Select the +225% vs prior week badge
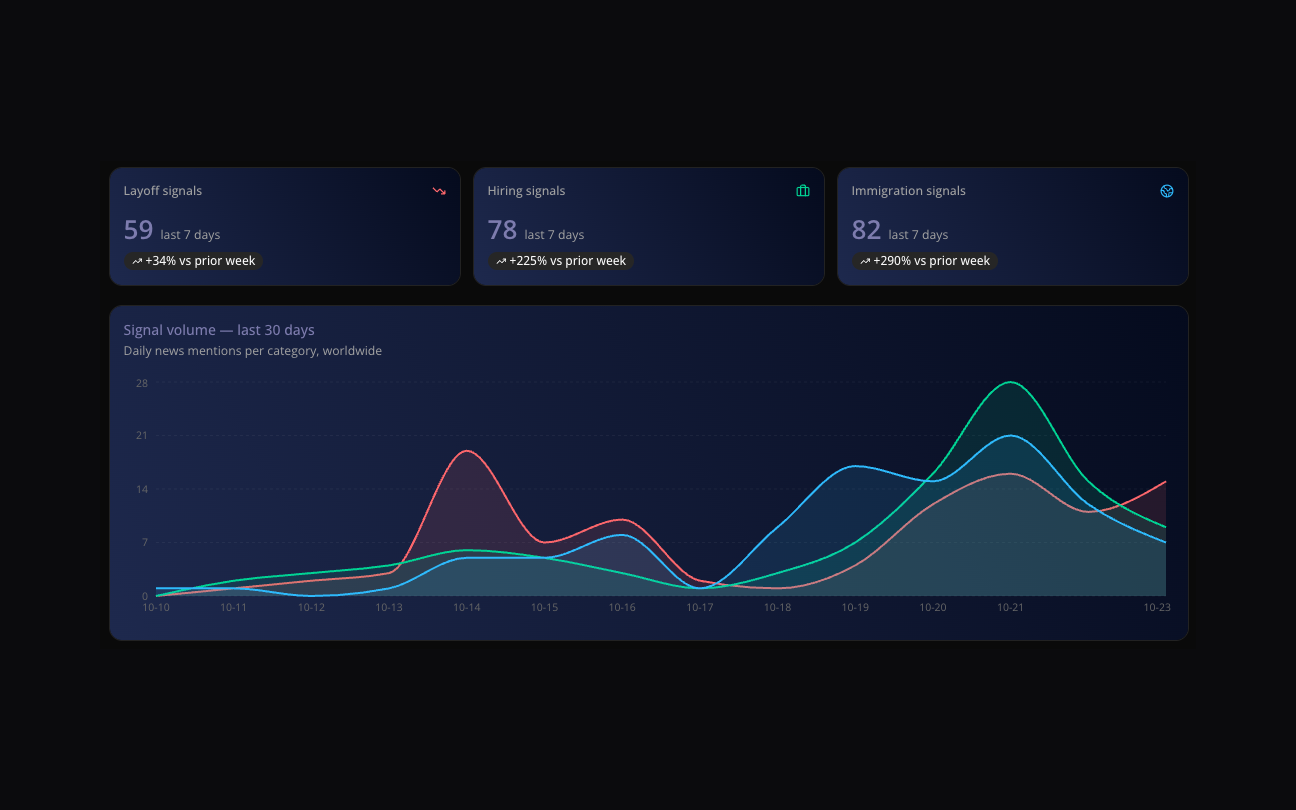The image size is (1296, 810). coord(561,261)
